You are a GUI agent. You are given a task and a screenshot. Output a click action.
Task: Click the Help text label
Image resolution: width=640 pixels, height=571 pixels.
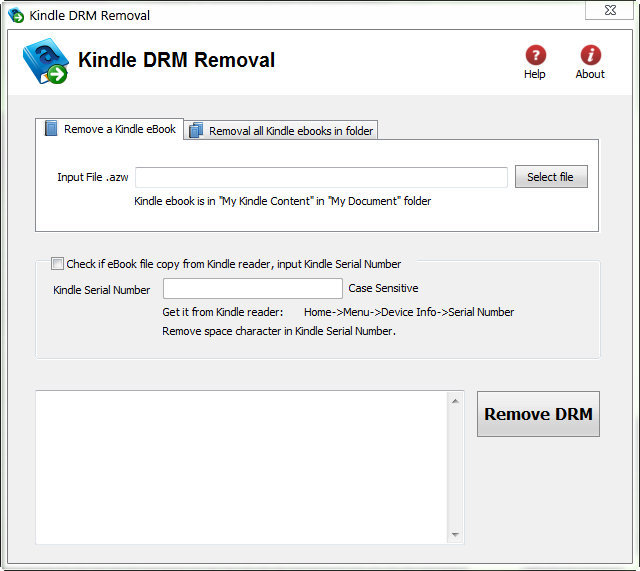(535, 74)
